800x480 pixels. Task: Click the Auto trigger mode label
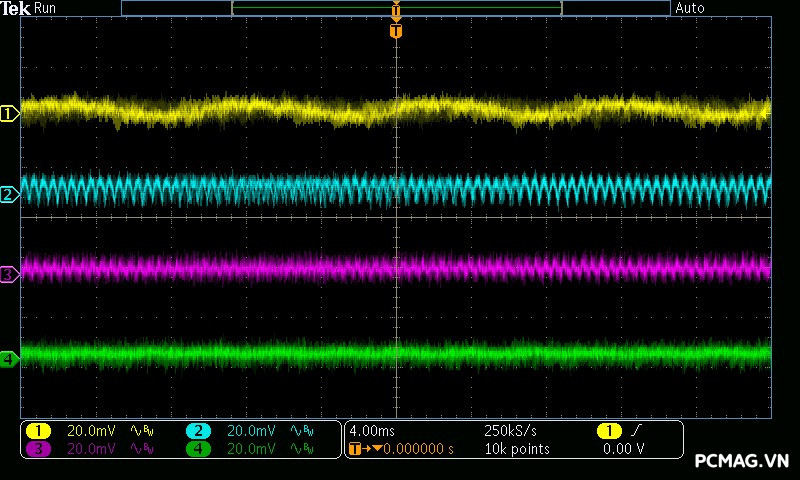690,8
